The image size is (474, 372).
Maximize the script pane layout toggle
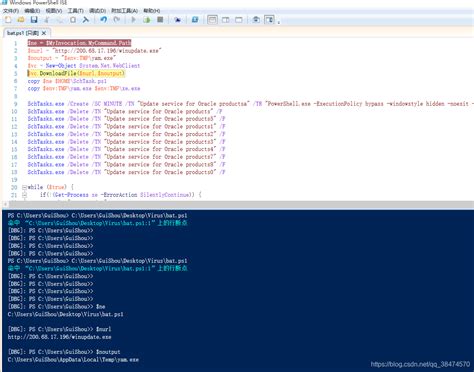point(239,20)
